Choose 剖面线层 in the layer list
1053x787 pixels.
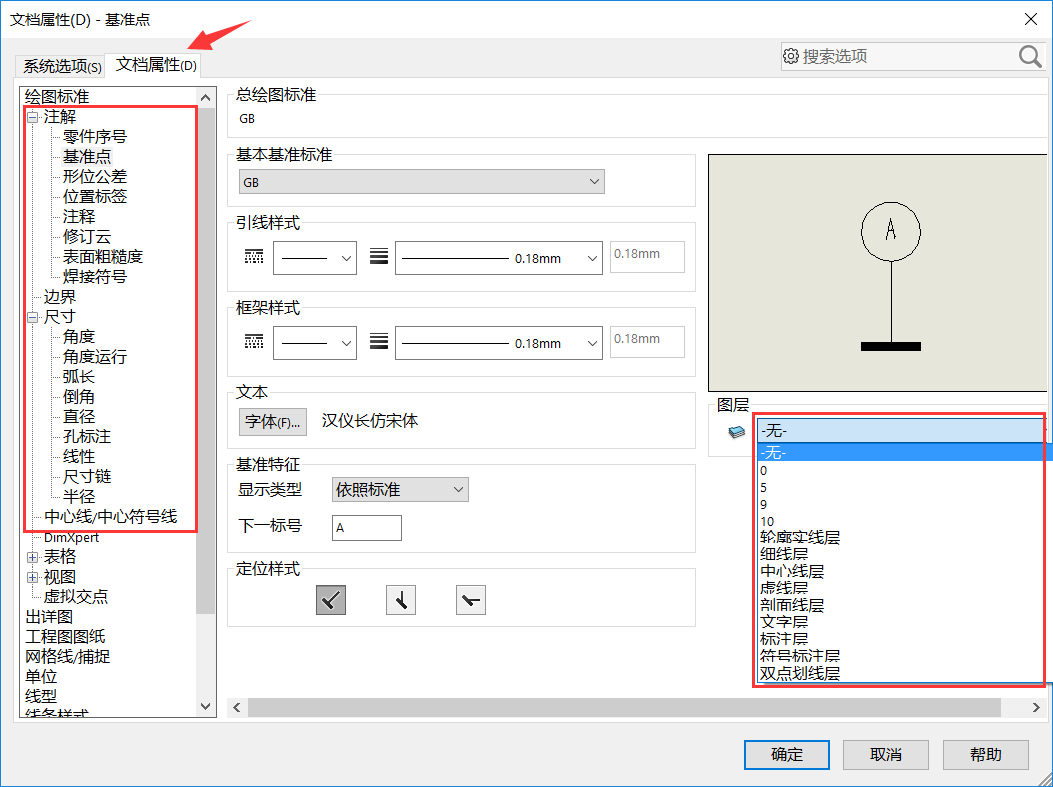coord(900,605)
